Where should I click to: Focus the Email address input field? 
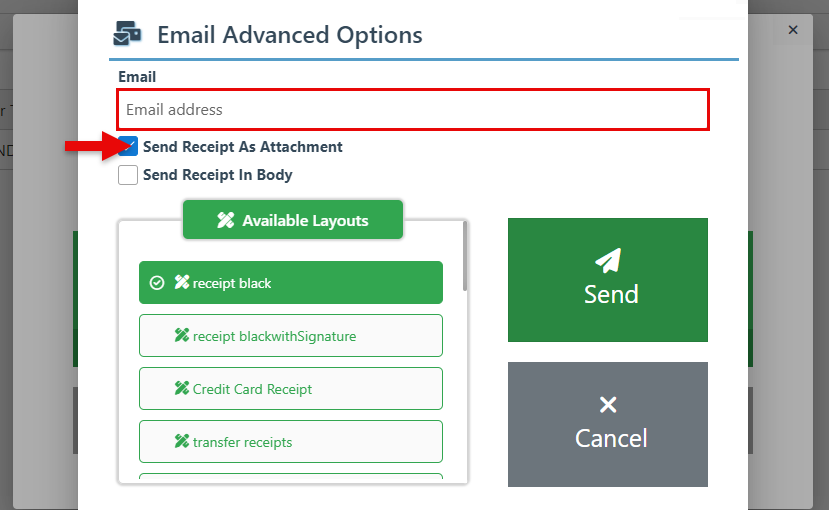coord(413,110)
